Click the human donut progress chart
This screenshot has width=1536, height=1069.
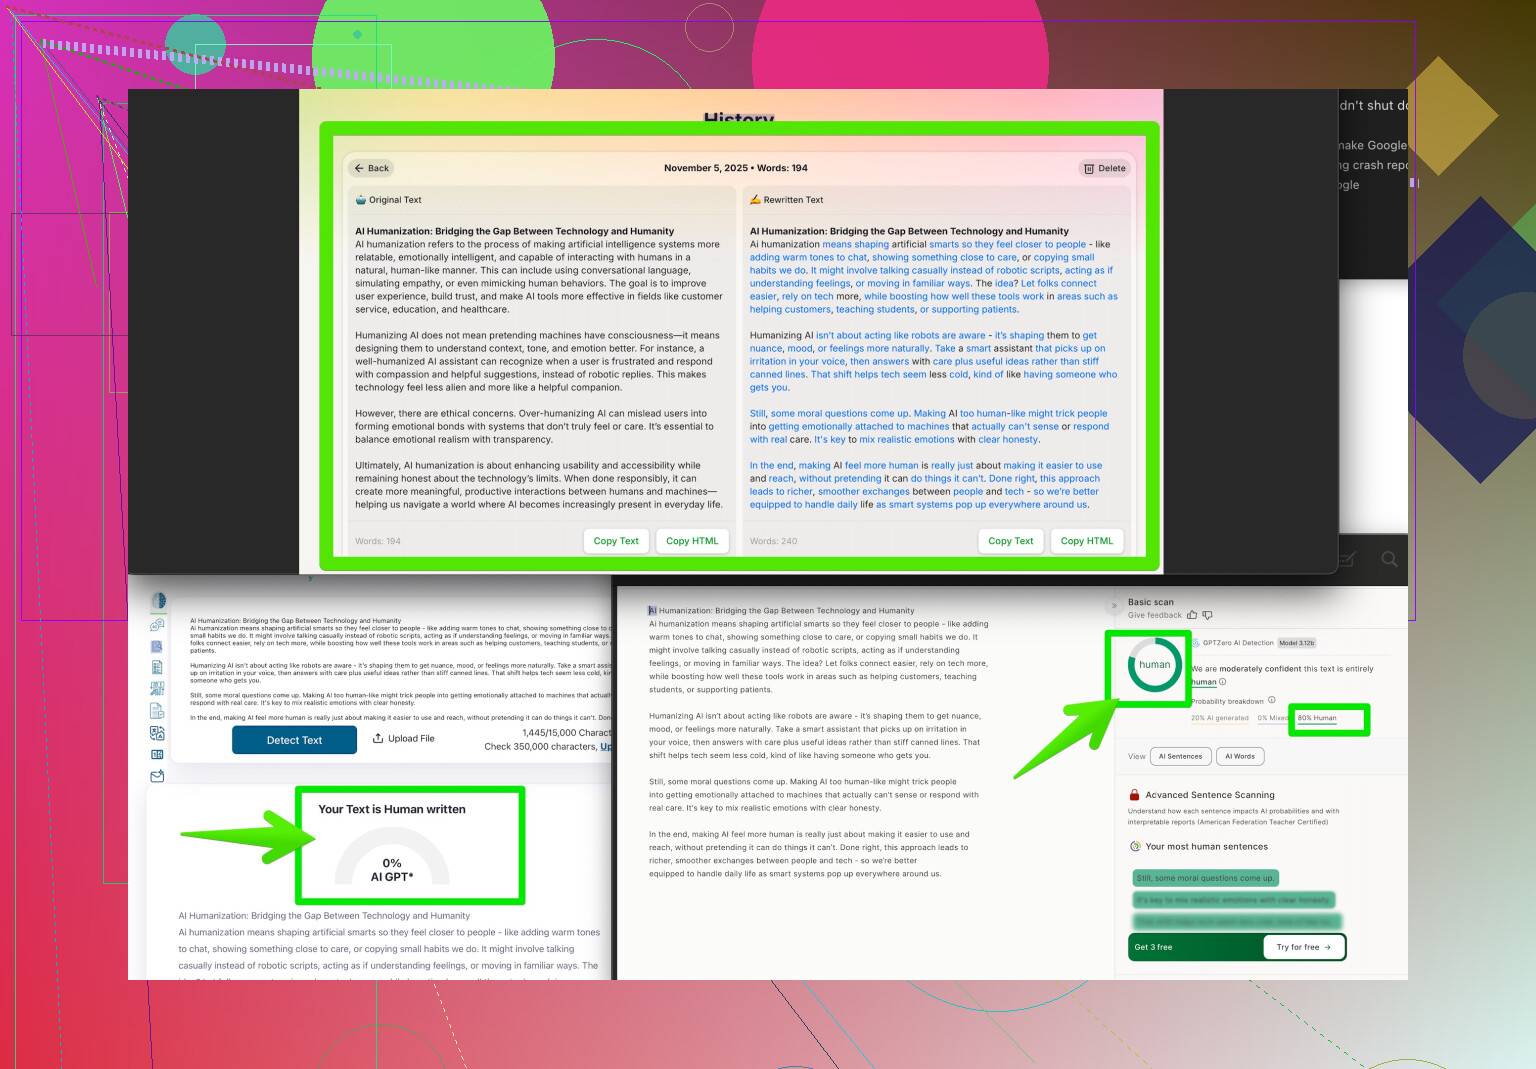(1154, 665)
